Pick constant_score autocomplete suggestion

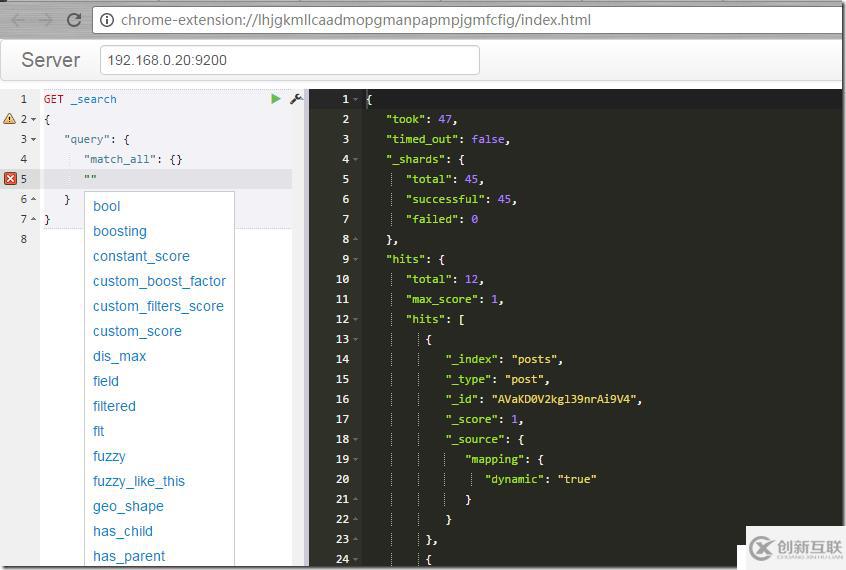tap(141, 256)
